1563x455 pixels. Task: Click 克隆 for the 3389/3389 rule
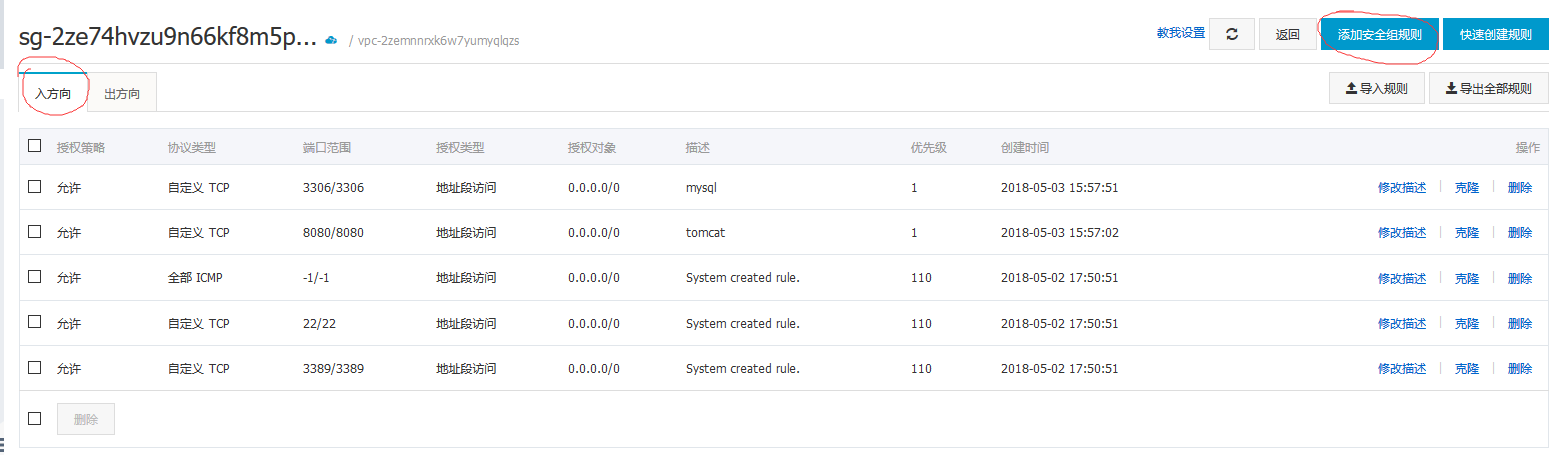coord(1467,368)
